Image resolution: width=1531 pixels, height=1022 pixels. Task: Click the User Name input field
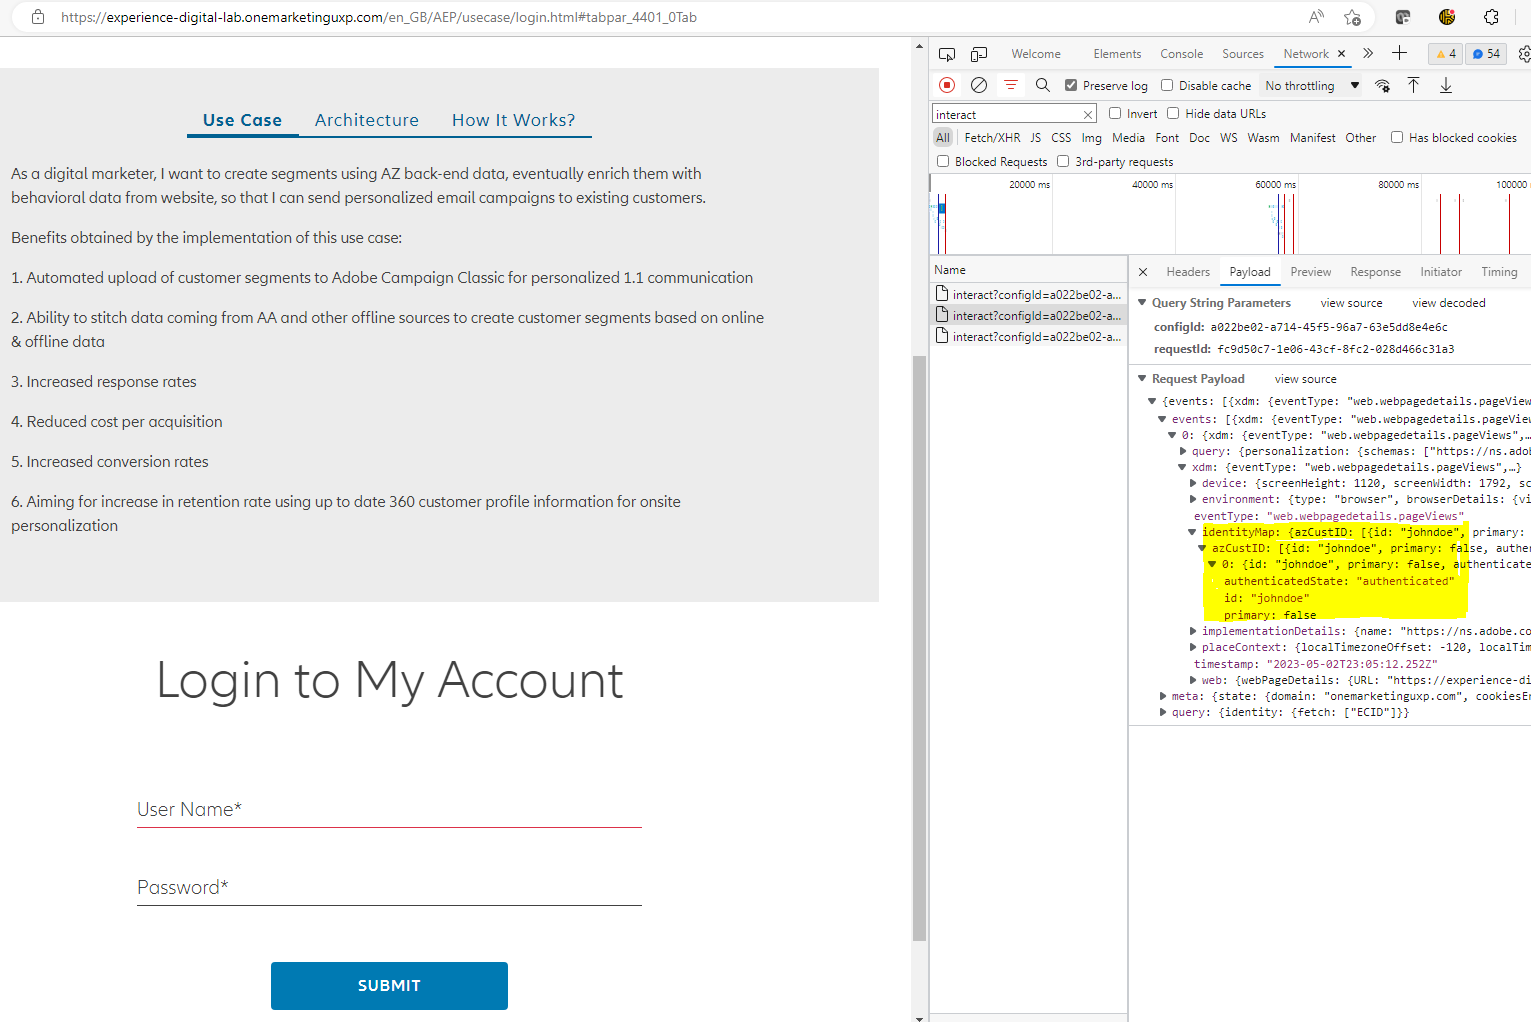coord(389,810)
